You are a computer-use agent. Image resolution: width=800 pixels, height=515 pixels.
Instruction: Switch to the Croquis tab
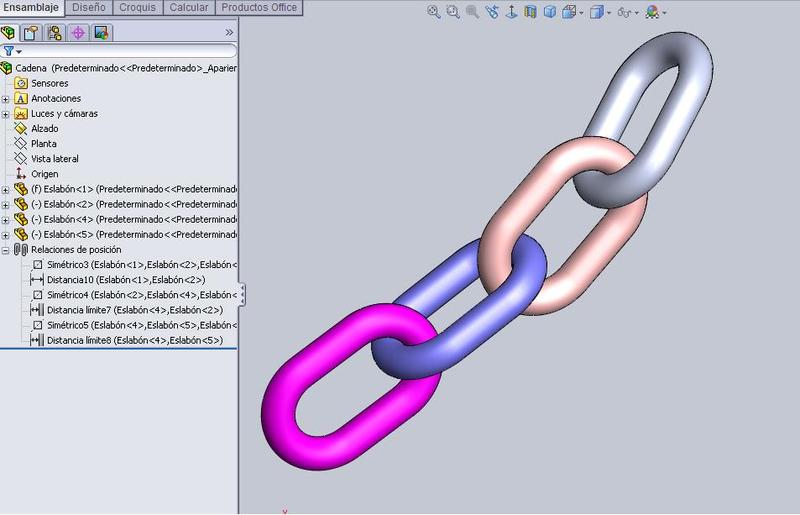click(137, 8)
